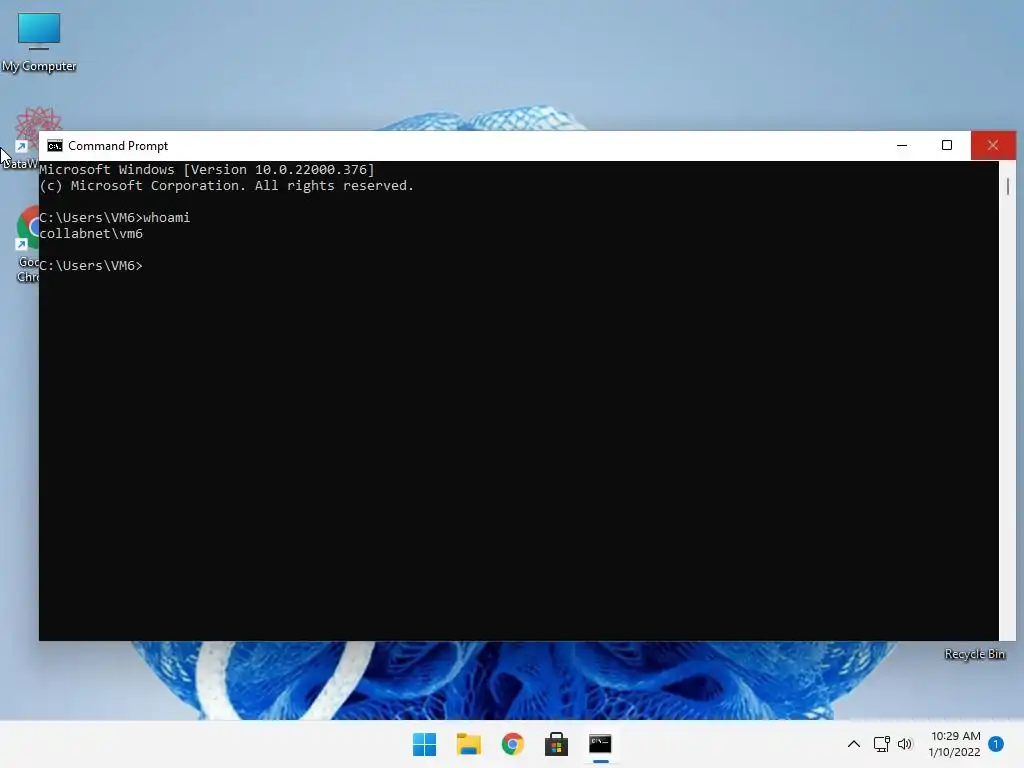Maximize the Command Prompt window
The image size is (1024, 768).
point(947,145)
